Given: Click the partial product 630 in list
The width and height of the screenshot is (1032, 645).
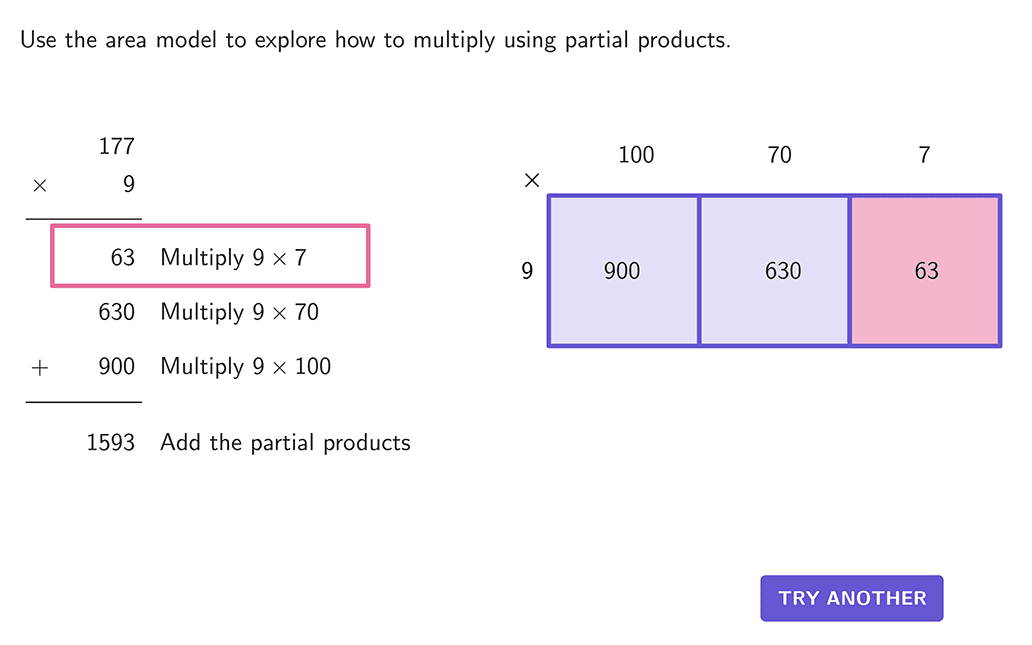Looking at the screenshot, I should pyautogui.click(x=116, y=312).
